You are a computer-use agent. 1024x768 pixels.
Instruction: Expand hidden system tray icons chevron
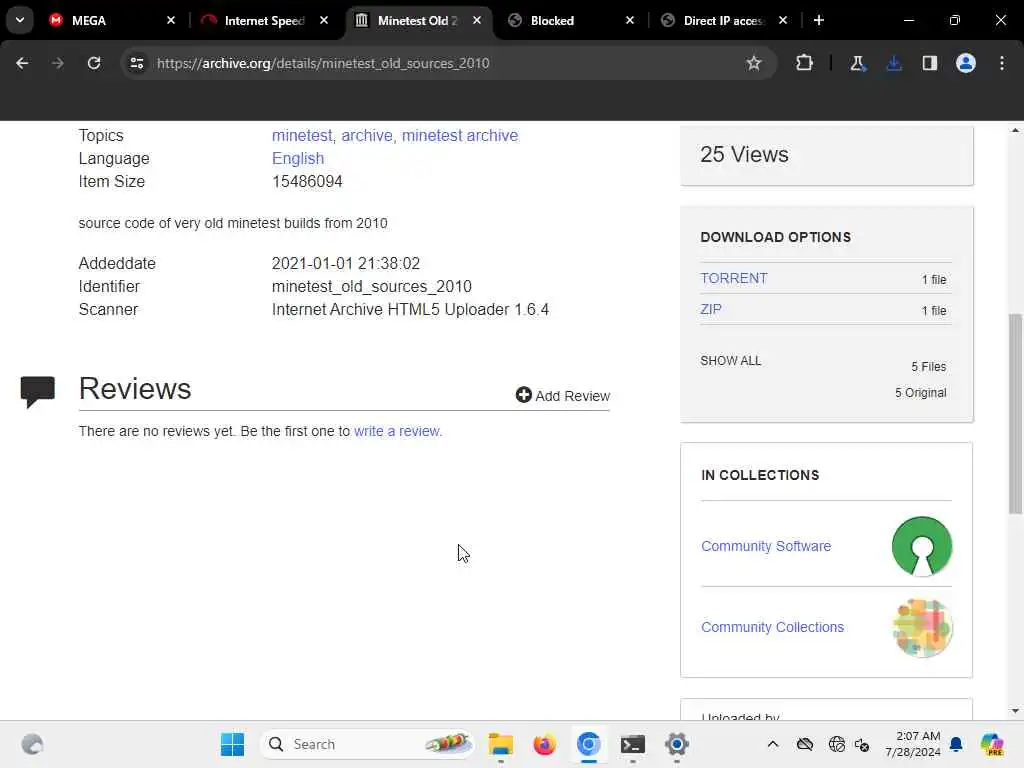click(773, 744)
